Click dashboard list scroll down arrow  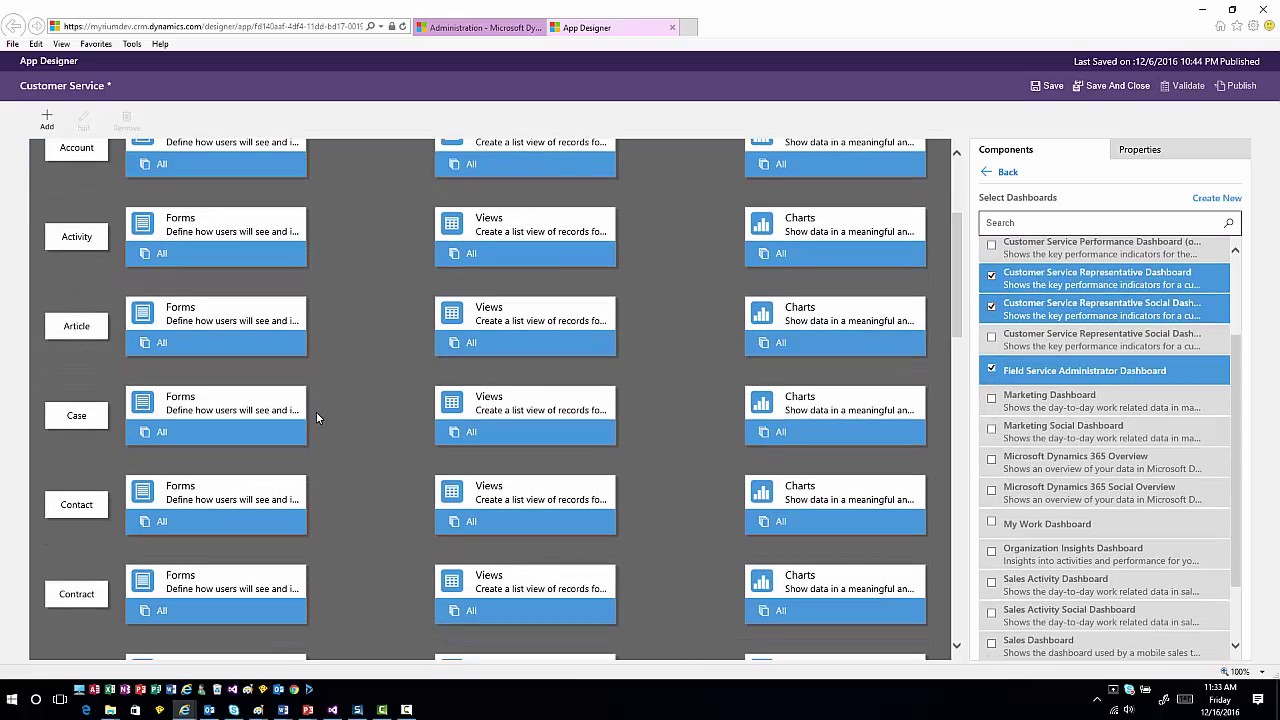pyautogui.click(x=1235, y=646)
